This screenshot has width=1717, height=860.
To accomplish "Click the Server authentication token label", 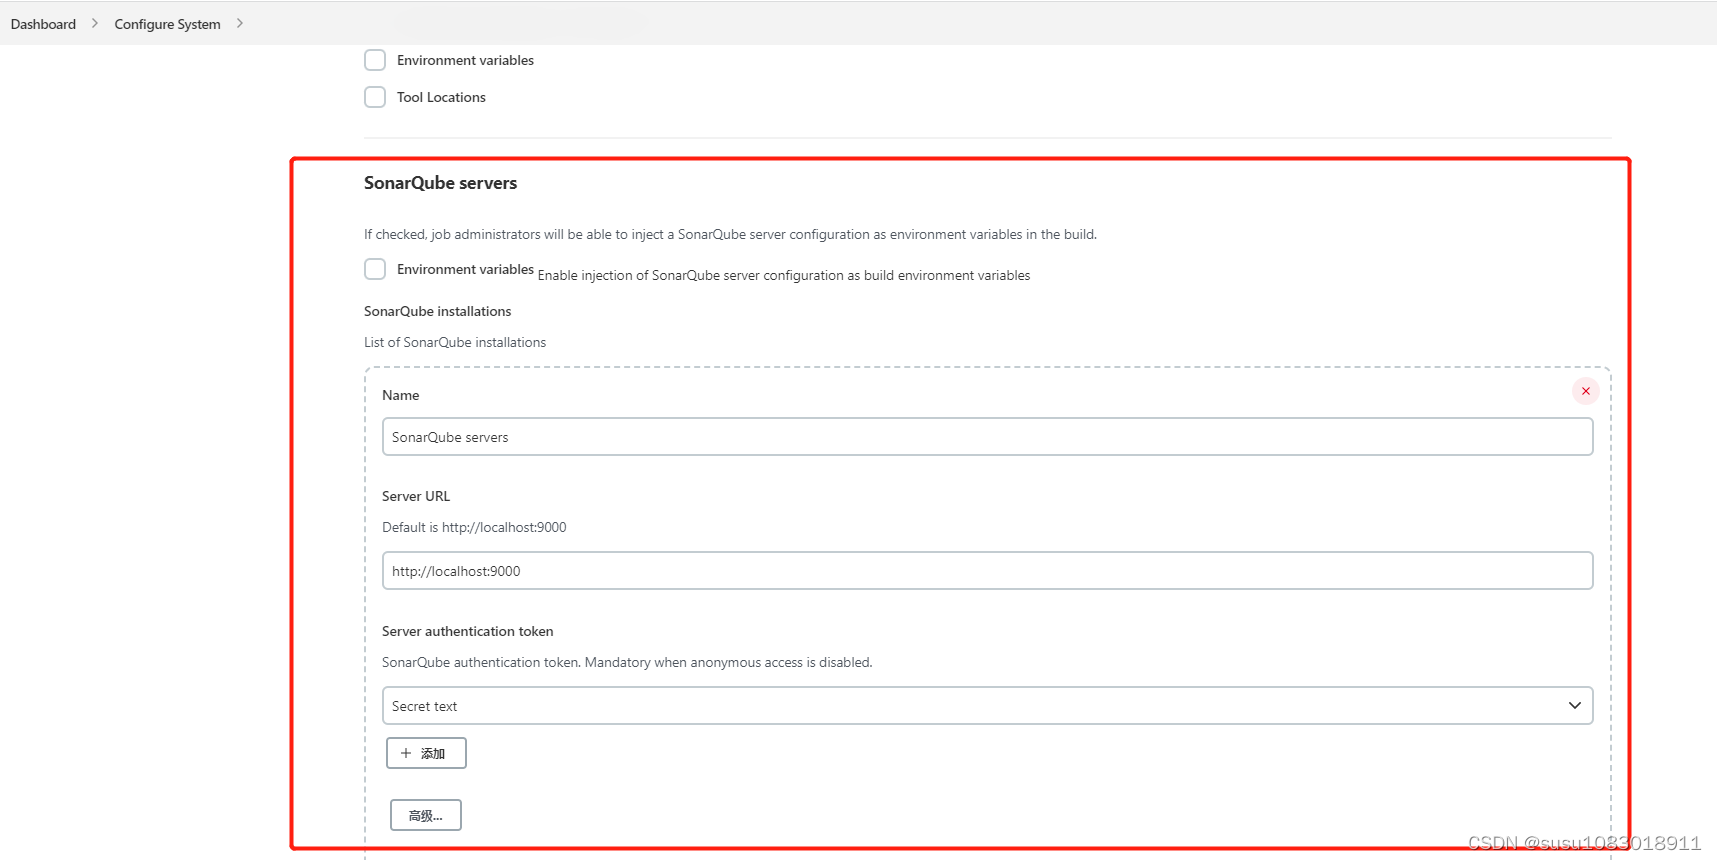I will (467, 631).
